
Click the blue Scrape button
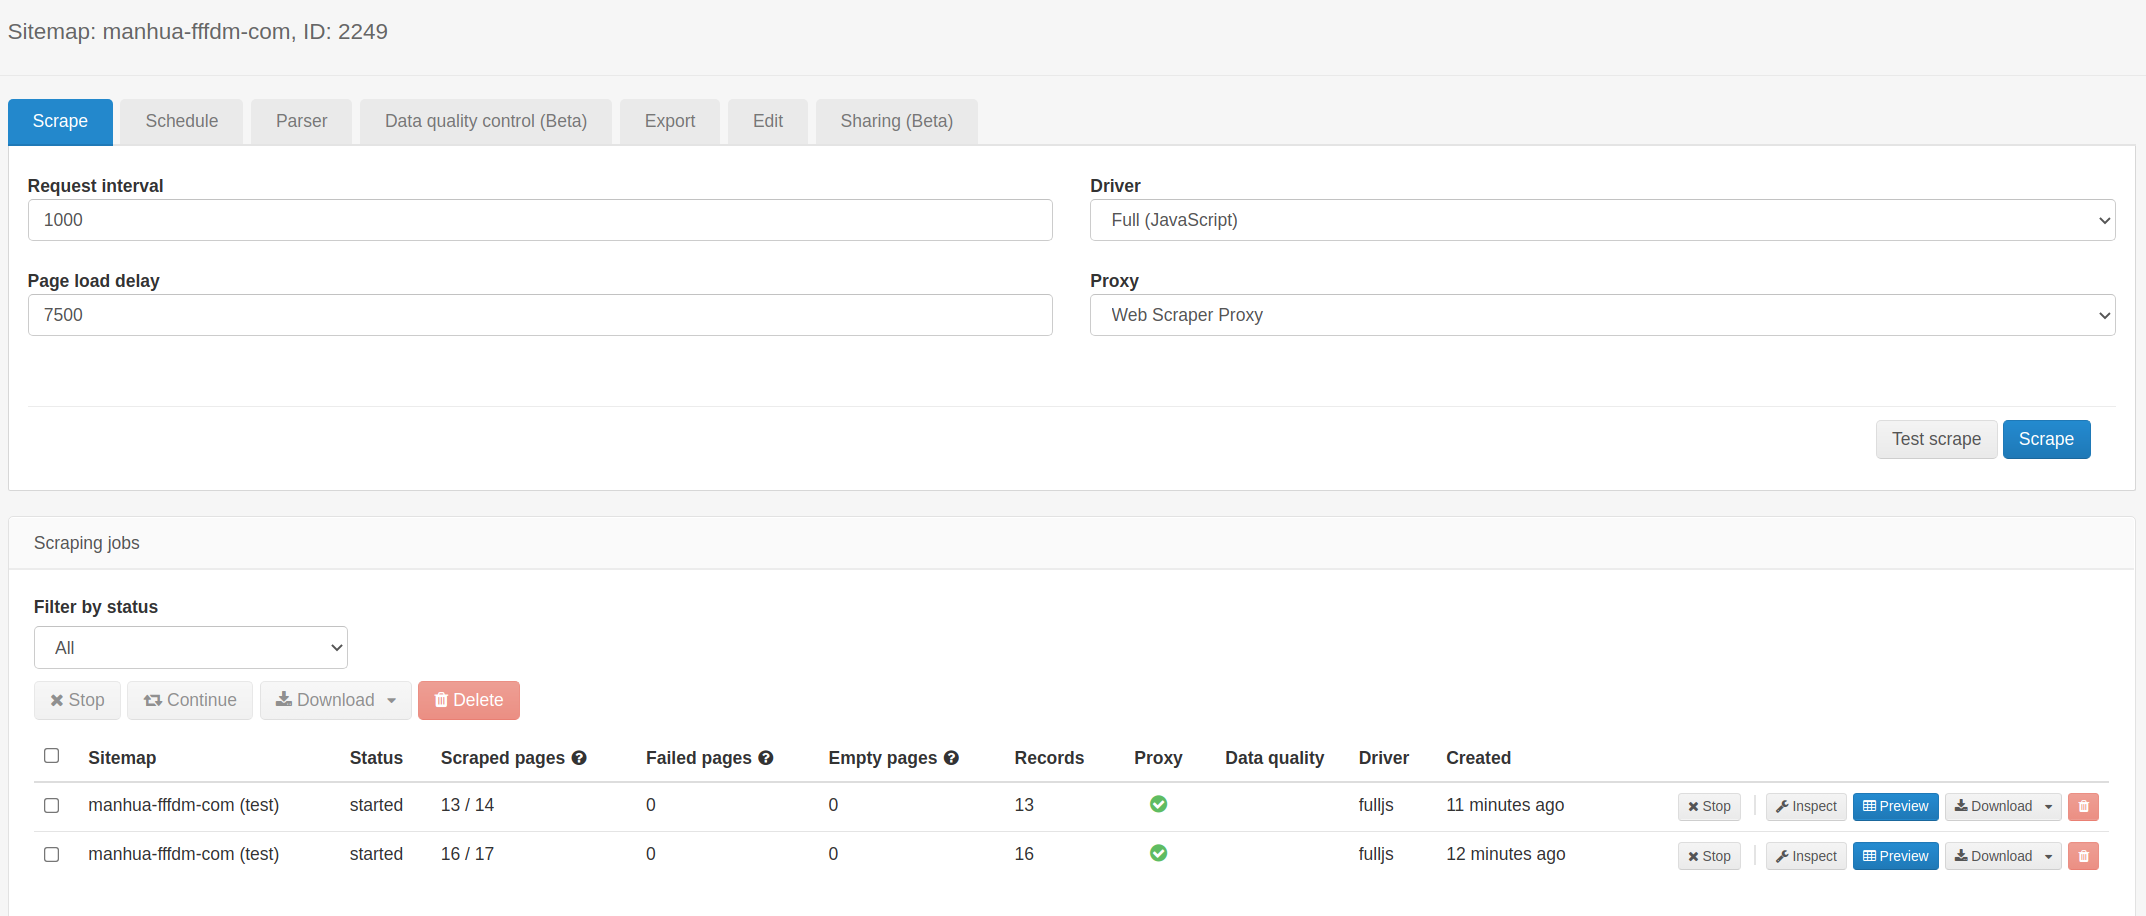tap(2045, 439)
